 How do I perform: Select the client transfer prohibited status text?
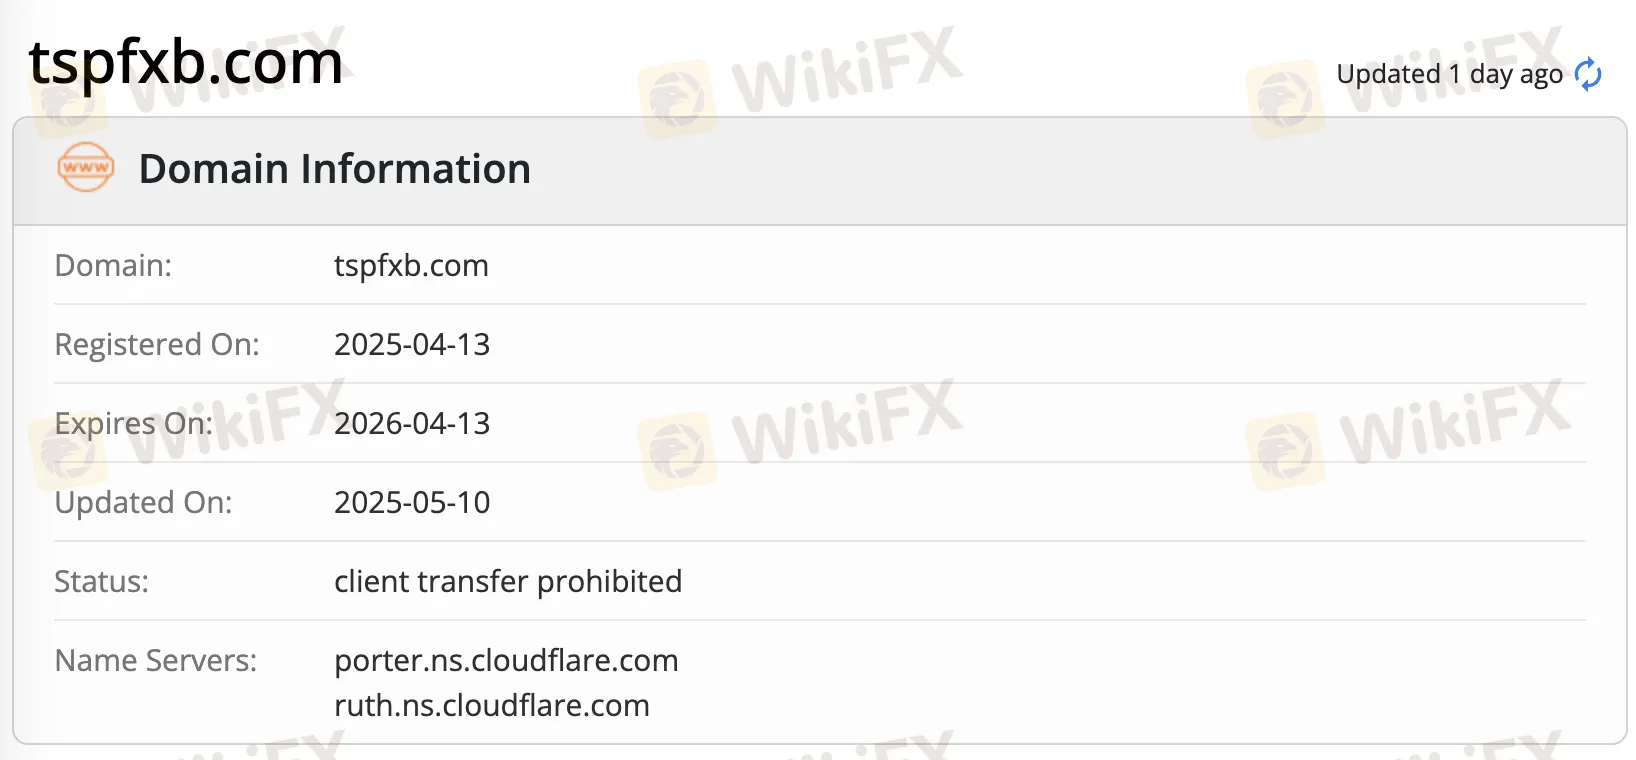point(508,581)
